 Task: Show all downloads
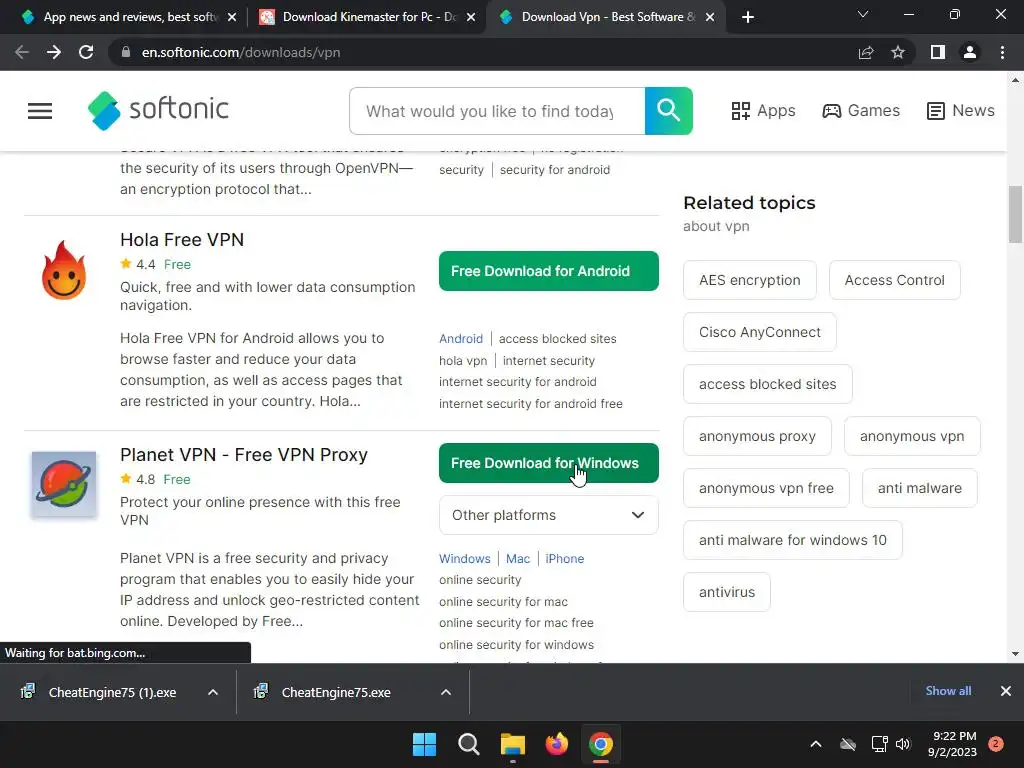point(948,691)
